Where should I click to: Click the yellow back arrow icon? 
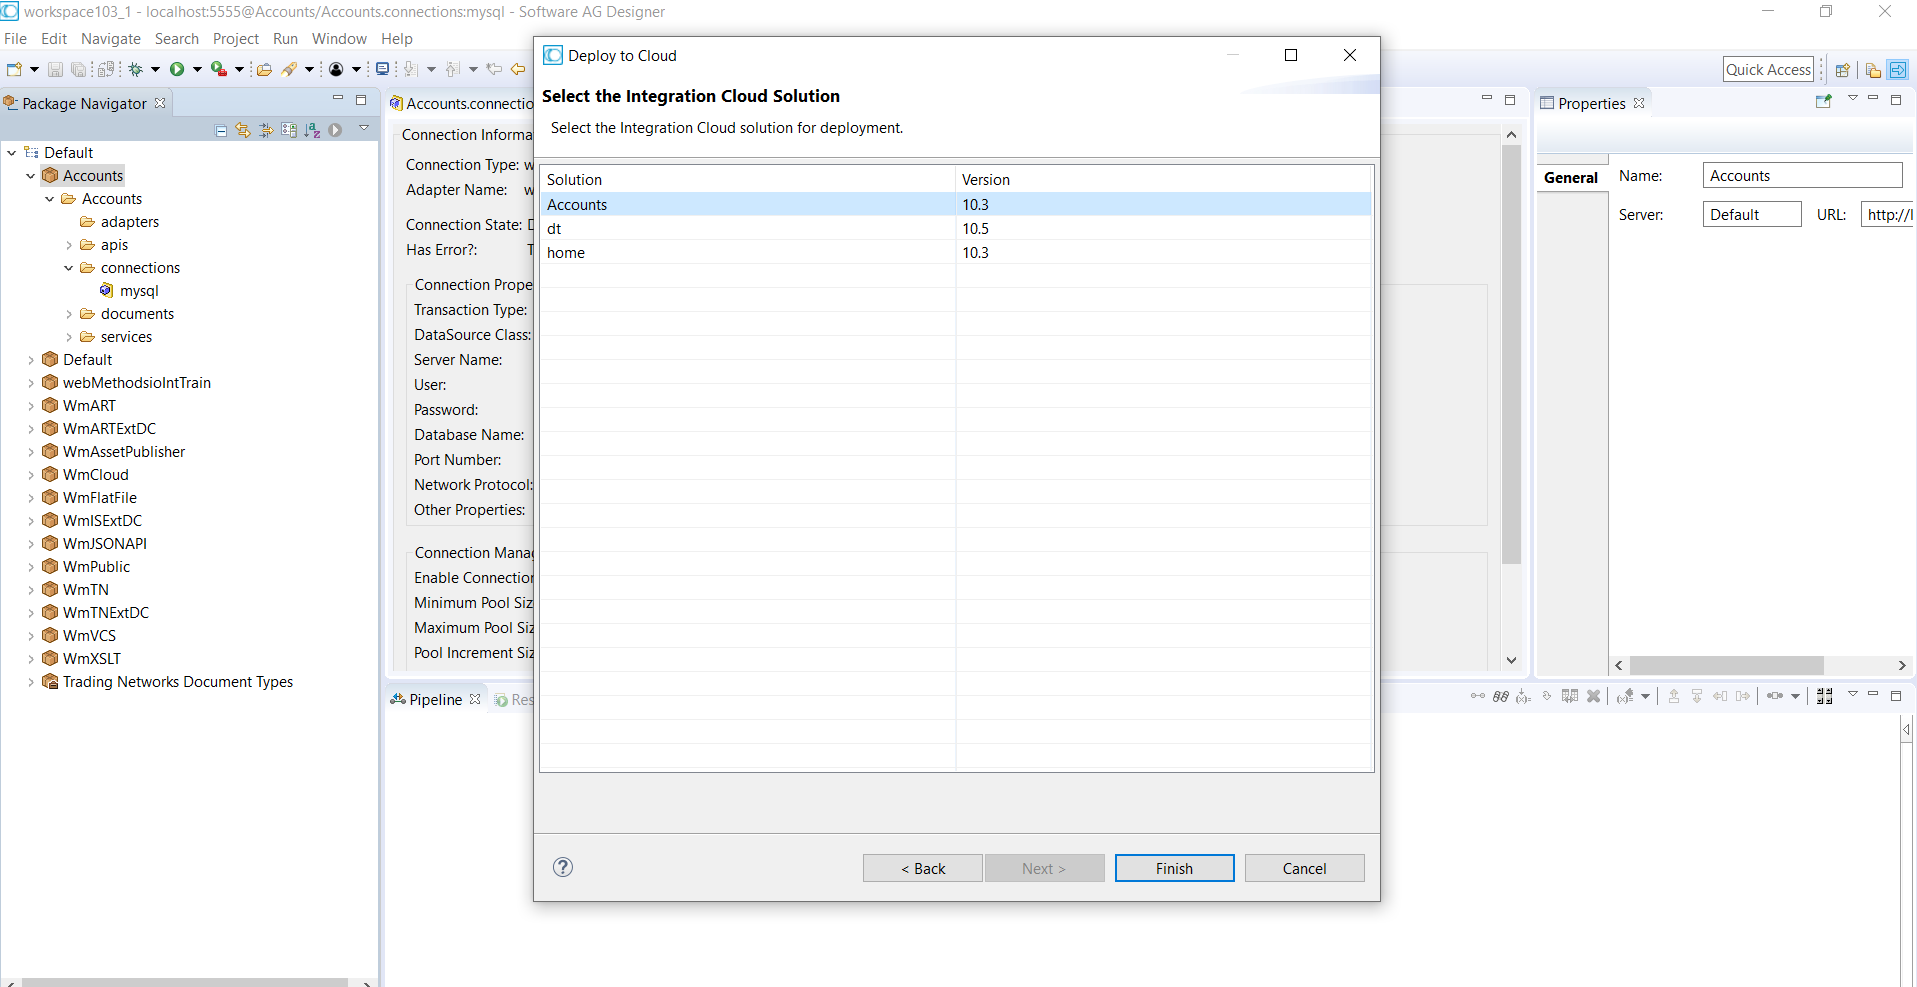[x=518, y=69]
